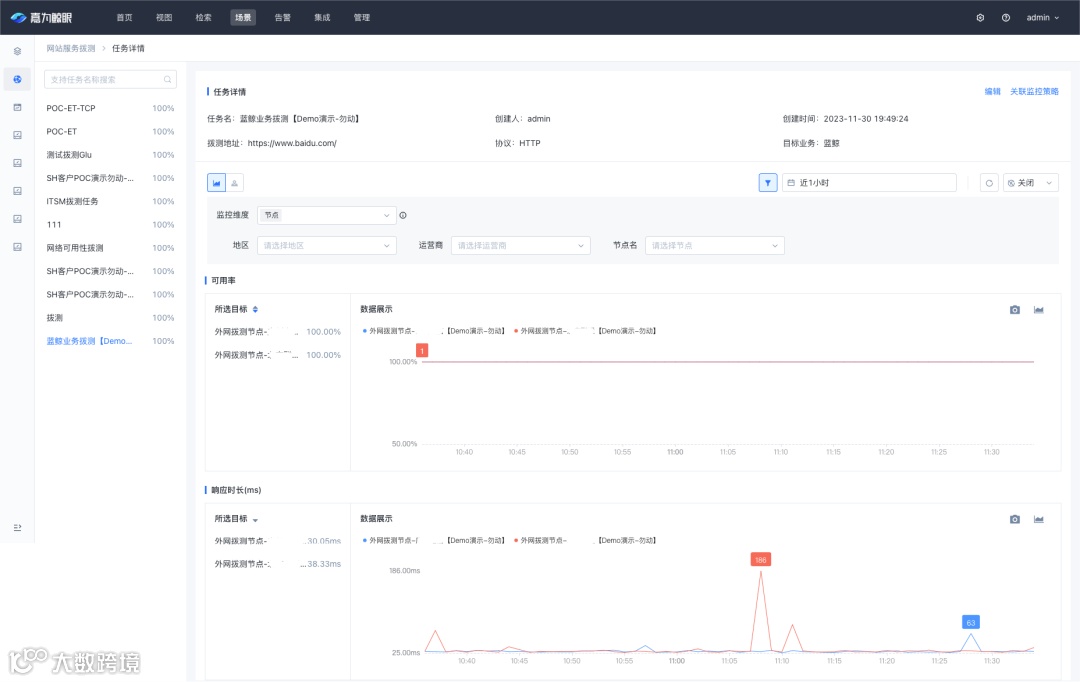Click the availability chart camera snapshot icon
1080x682 pixels.
click(x=1015, y=310)
